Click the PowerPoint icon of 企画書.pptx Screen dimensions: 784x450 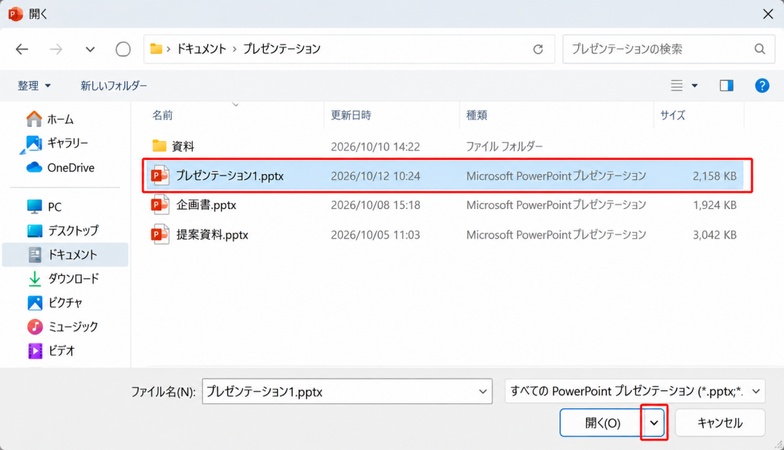[x=160, y=204]
